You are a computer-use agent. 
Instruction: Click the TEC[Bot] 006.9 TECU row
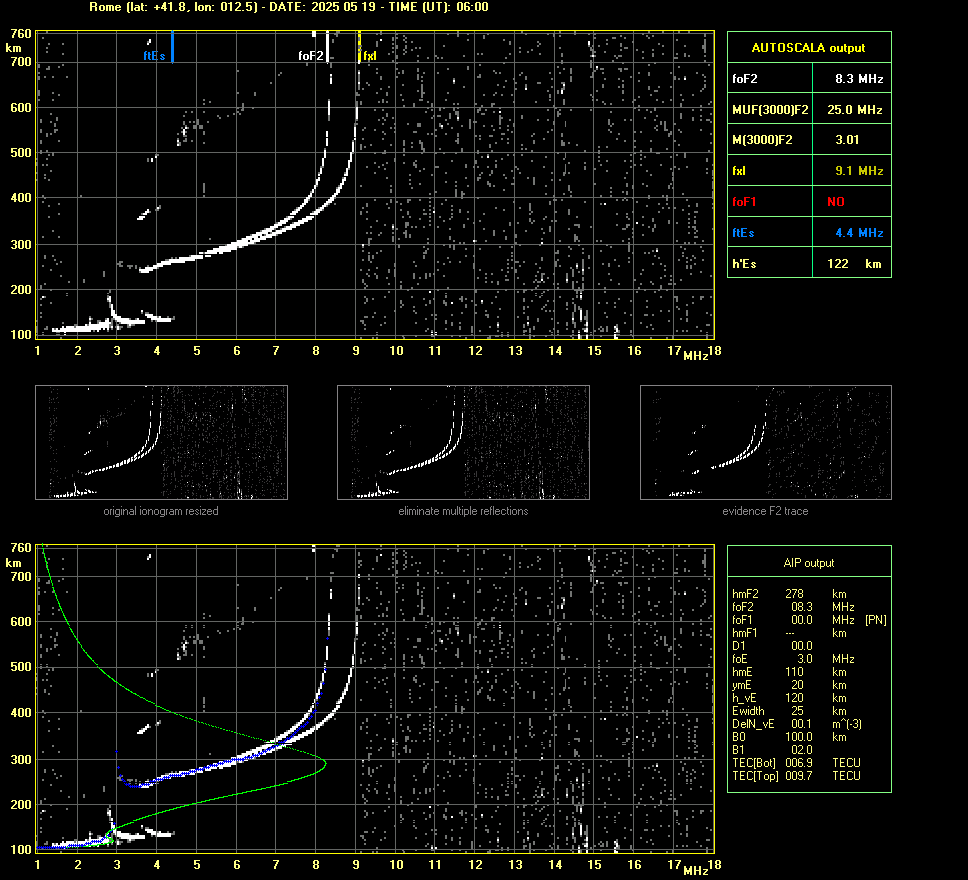(x=796, y=763)
